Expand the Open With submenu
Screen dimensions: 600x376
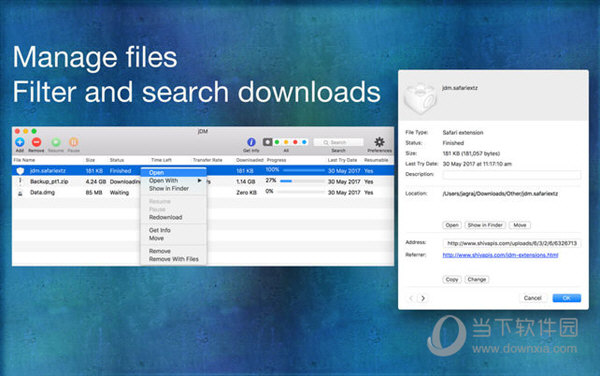[174, 181]
